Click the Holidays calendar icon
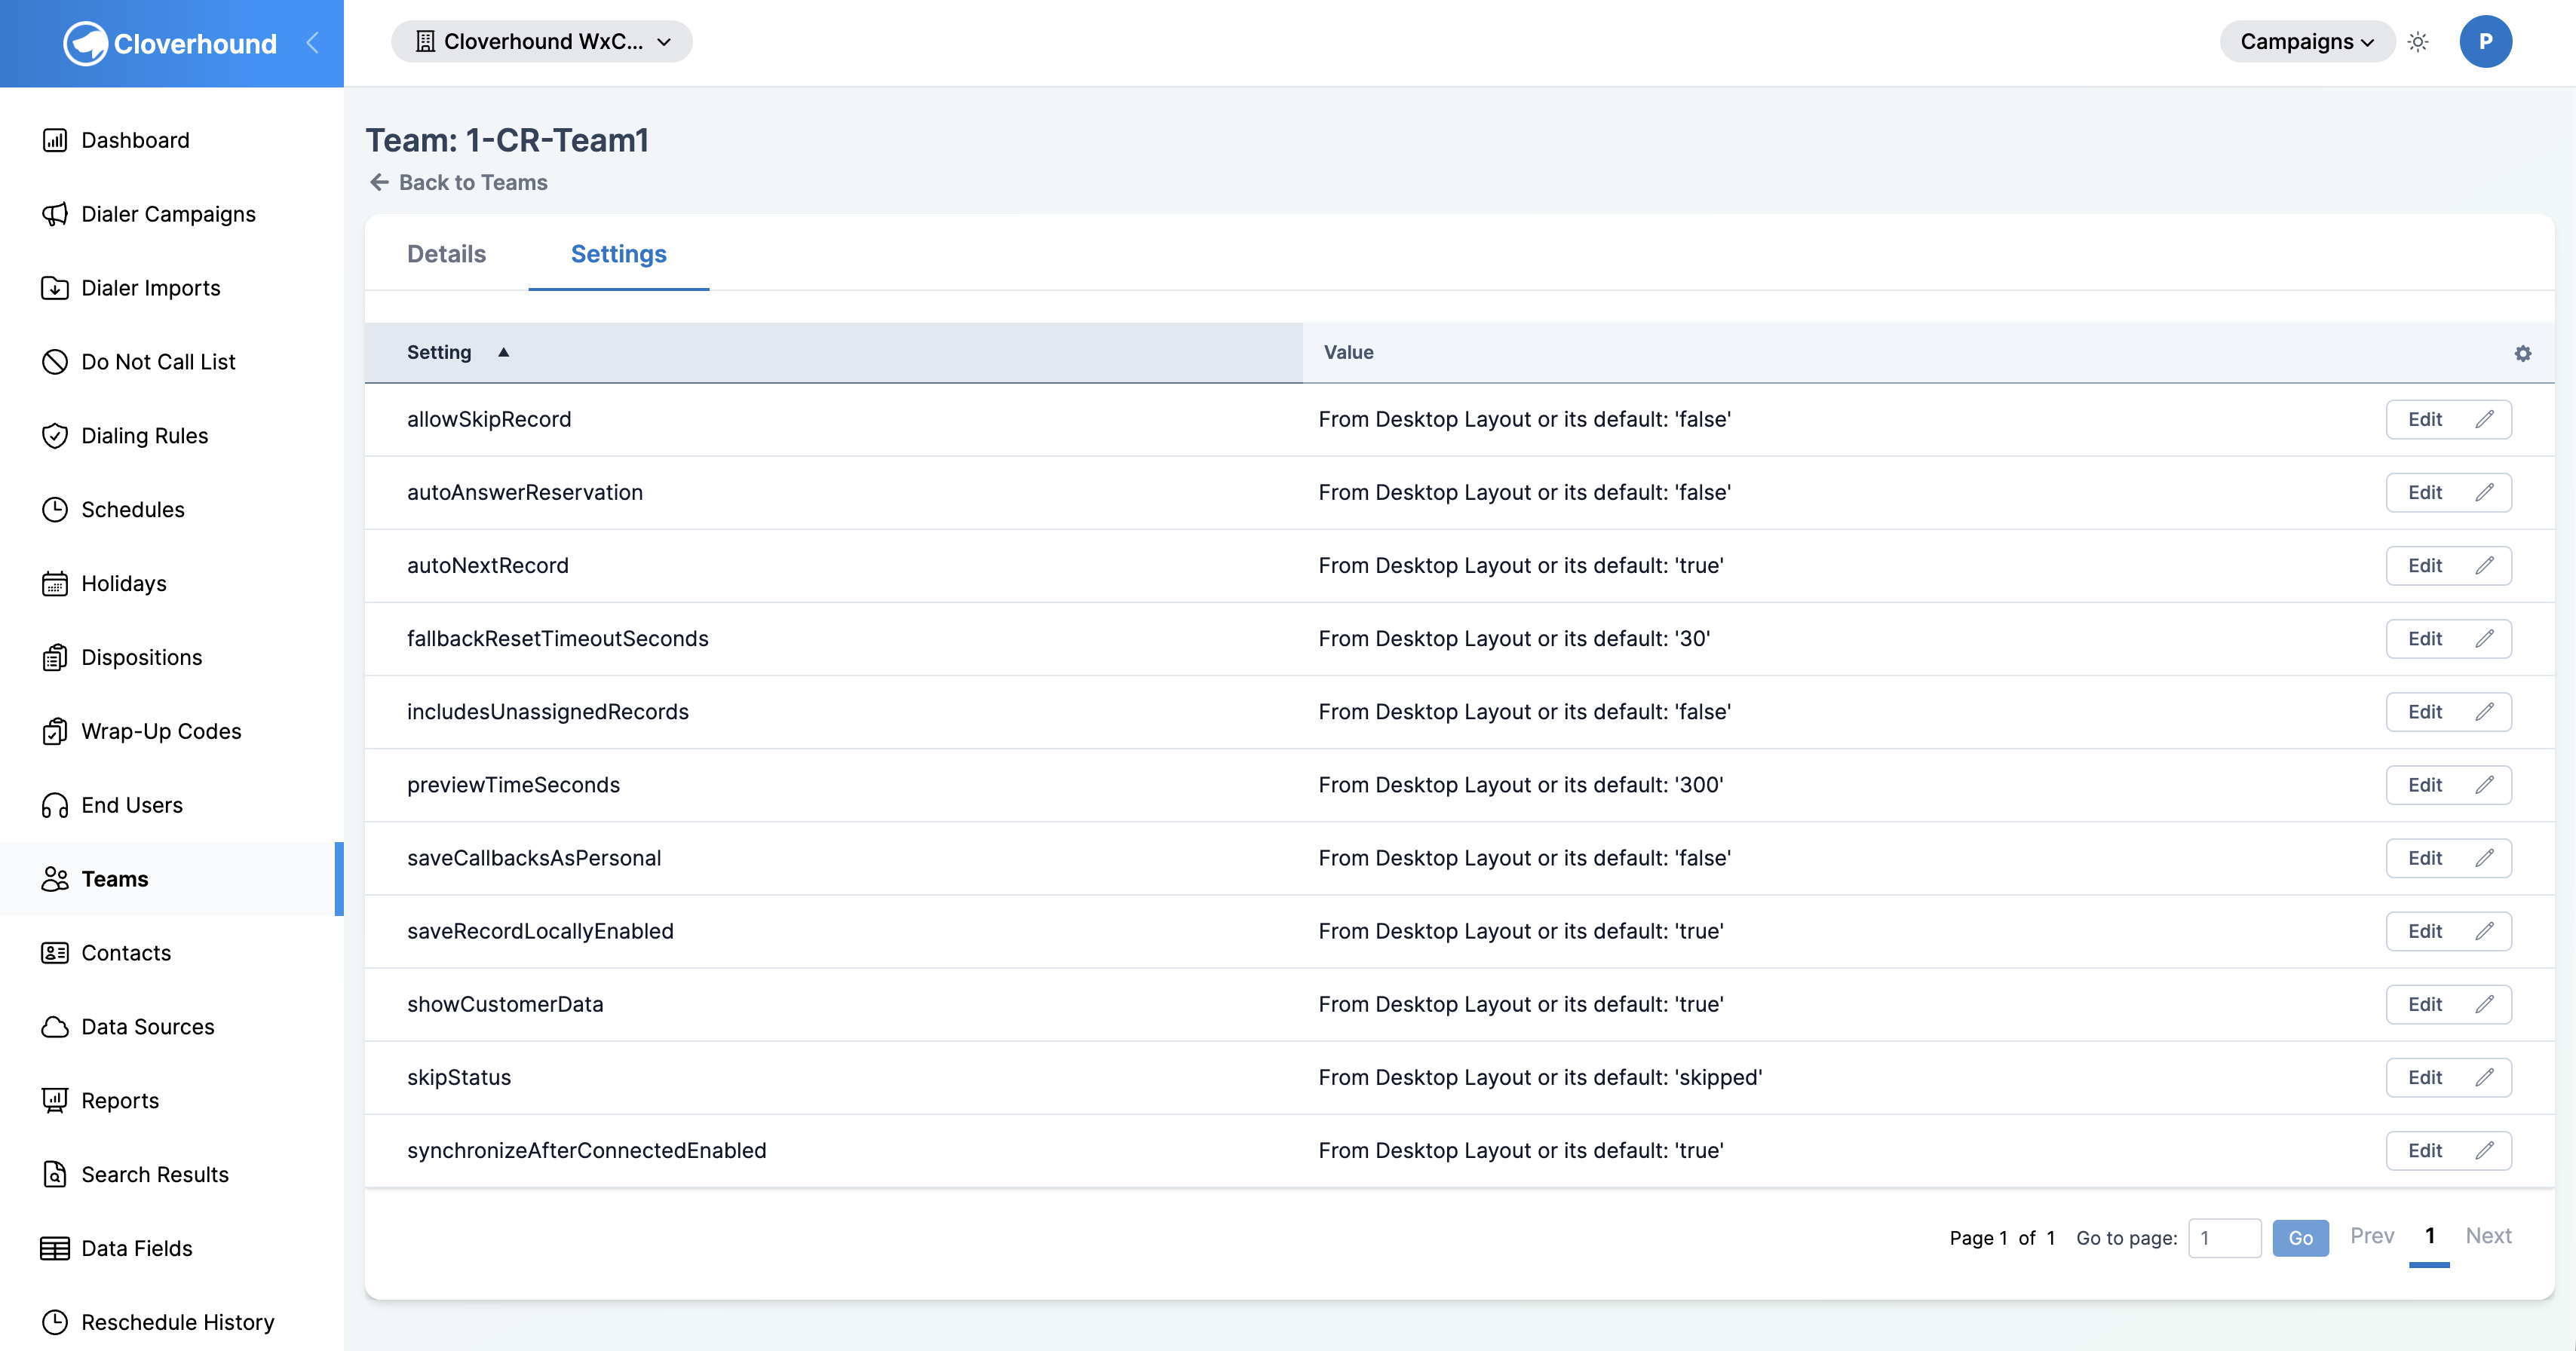The height and width of the screenshot is (1351, 2576). [55, 584]
